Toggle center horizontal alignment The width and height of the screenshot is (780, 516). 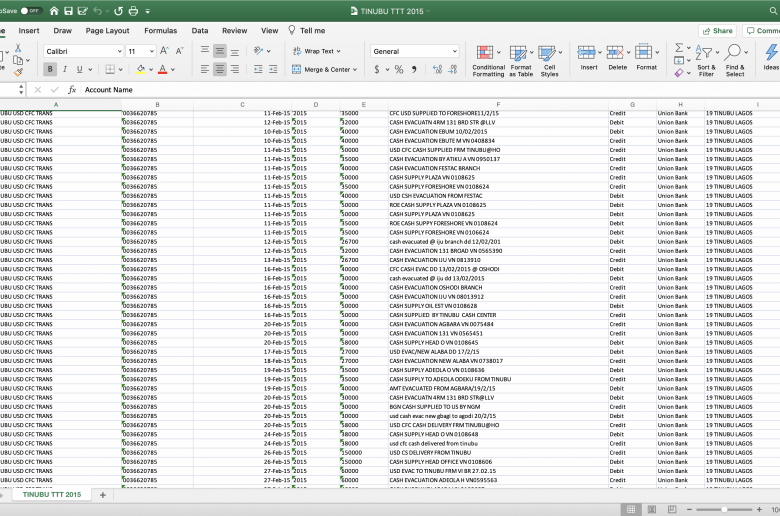coord(220,69)
